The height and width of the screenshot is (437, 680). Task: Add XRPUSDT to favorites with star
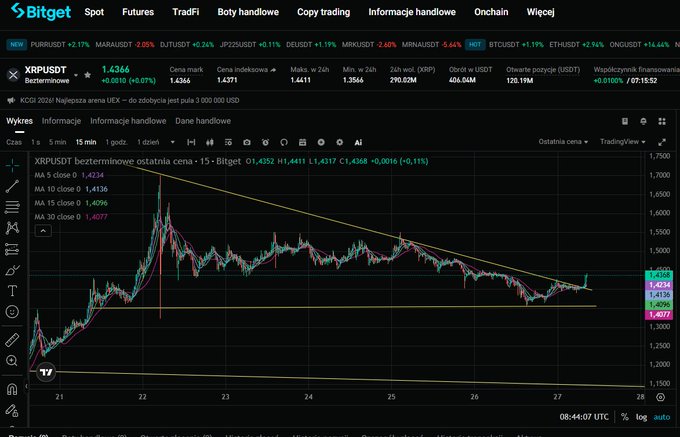(88, 75)
